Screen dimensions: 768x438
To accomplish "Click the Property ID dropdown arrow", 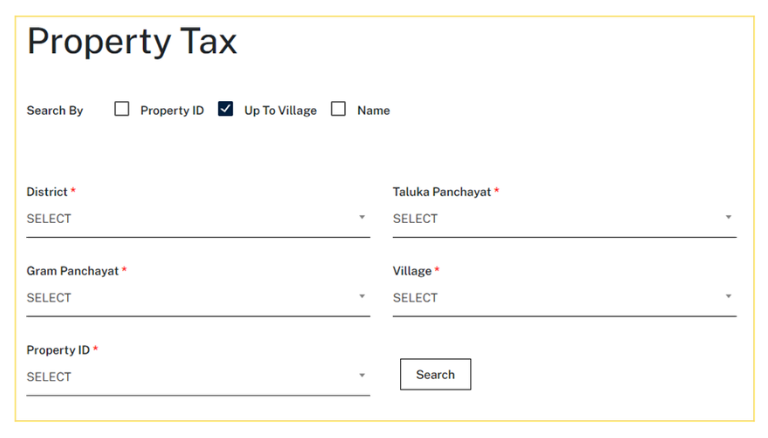I will (362, 376).
